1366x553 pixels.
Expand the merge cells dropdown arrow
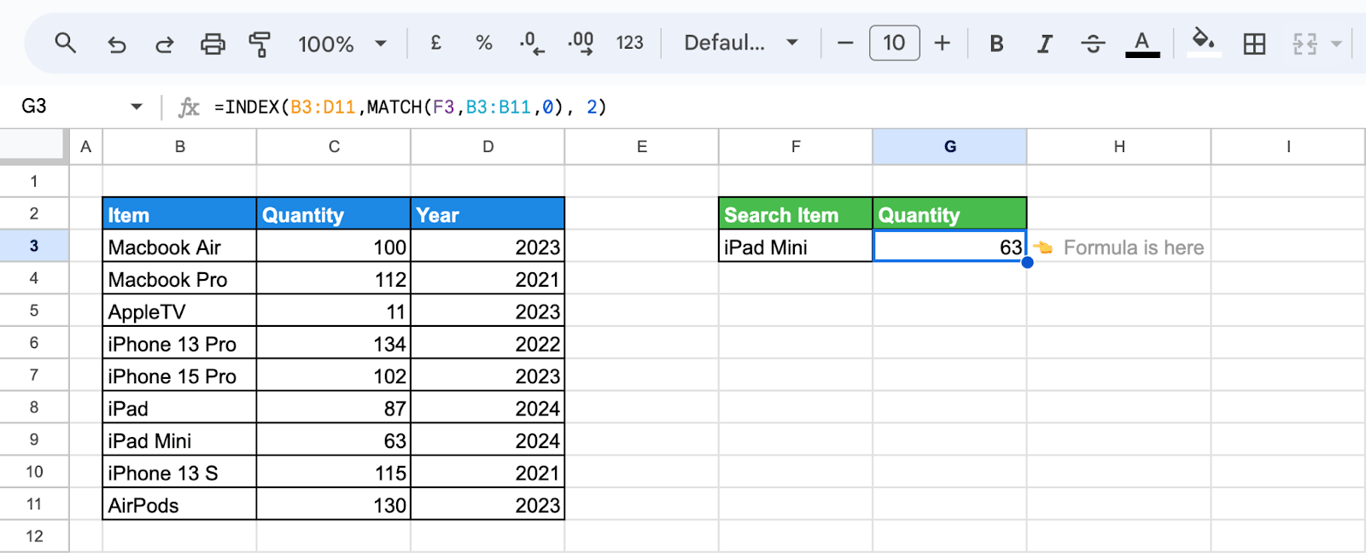pos(1337,44)
